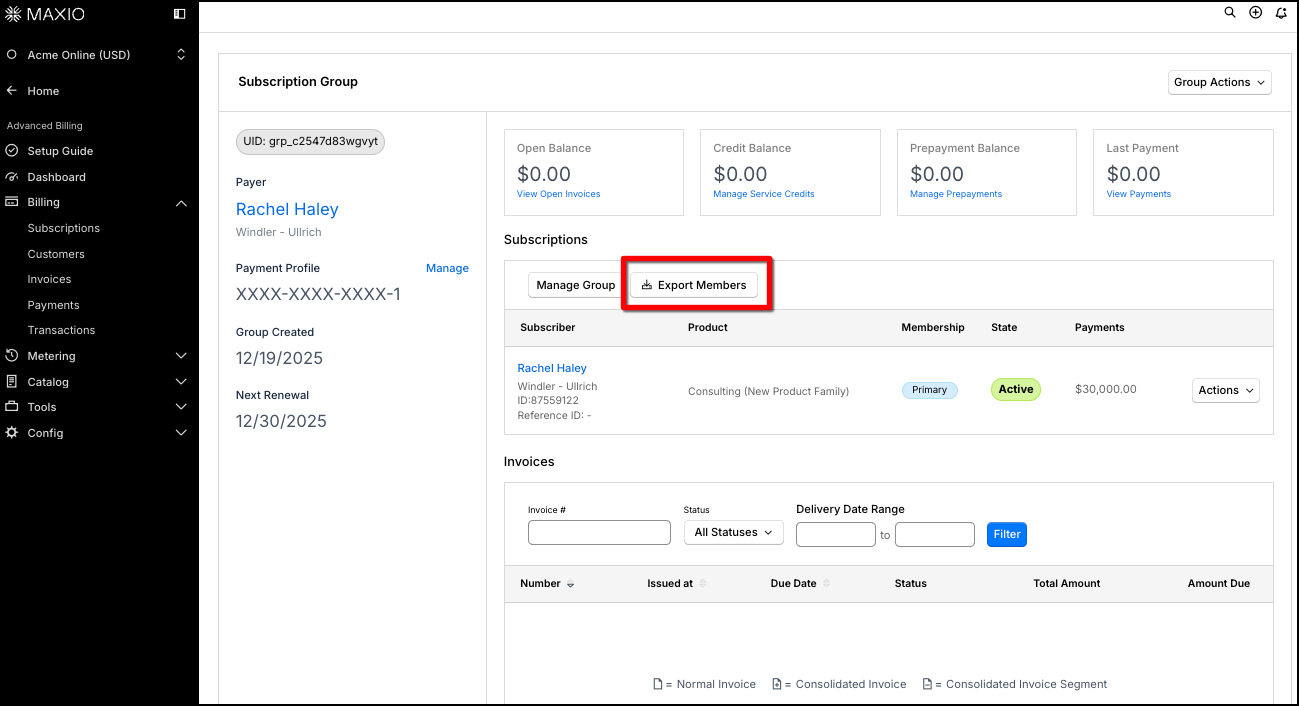Expand the Metering section chevron
1299x706 pixels.
click(181, 356)
